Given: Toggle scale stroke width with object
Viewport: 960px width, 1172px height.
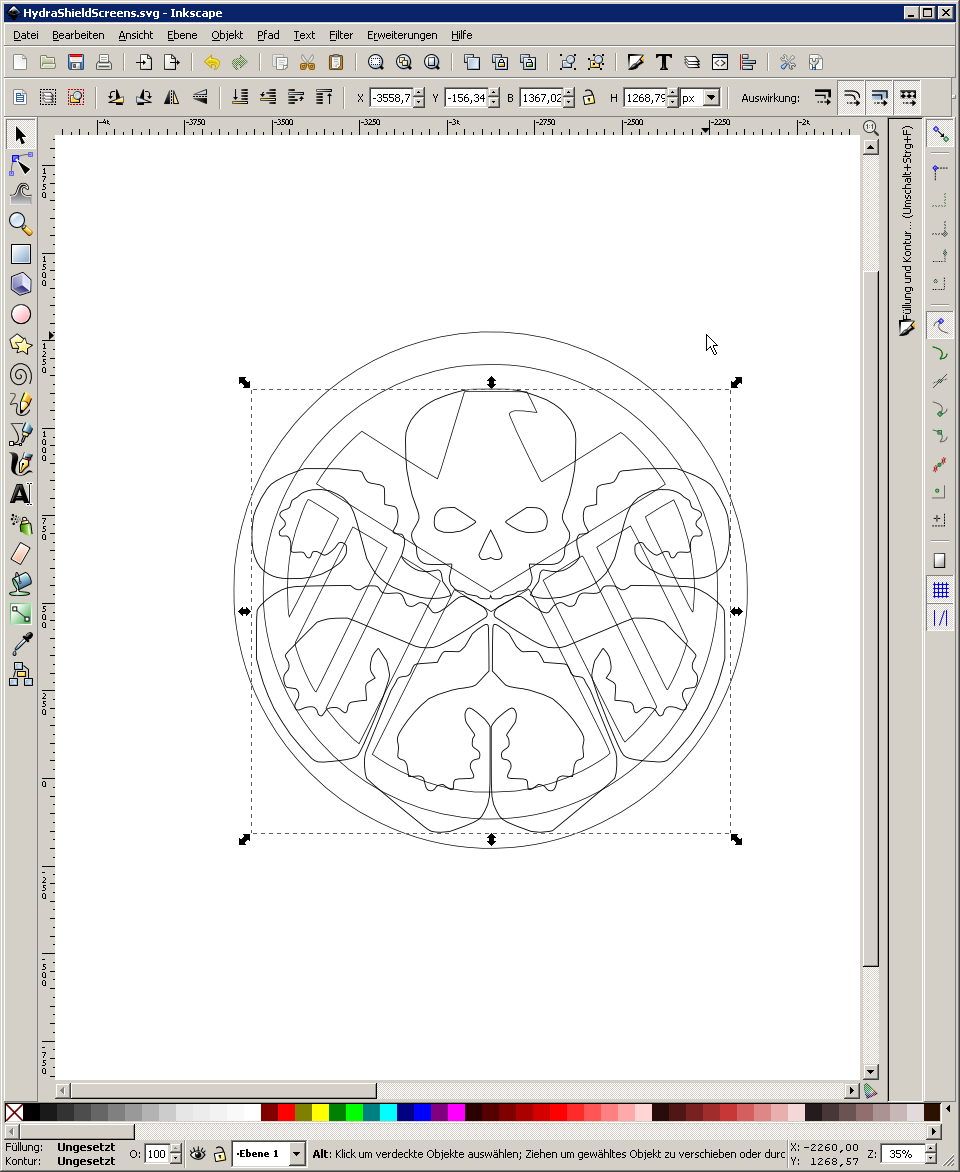Looking at the screenshot, I should tap(823, 97).
